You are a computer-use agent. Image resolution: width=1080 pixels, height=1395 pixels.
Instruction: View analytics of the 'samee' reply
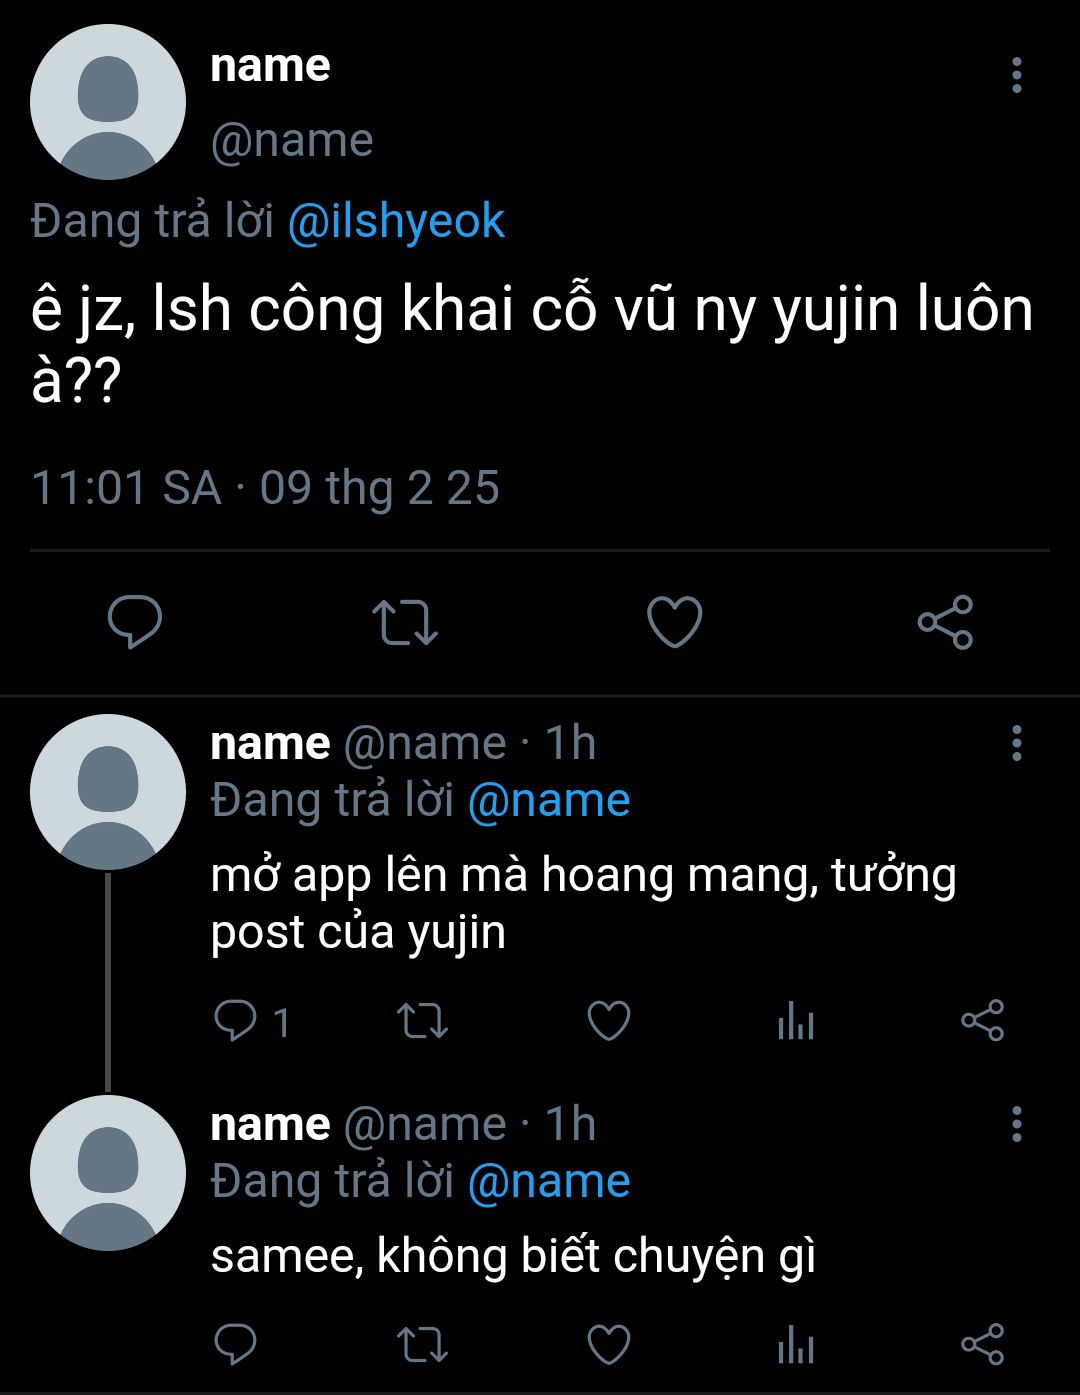(x=796, y=1346)
